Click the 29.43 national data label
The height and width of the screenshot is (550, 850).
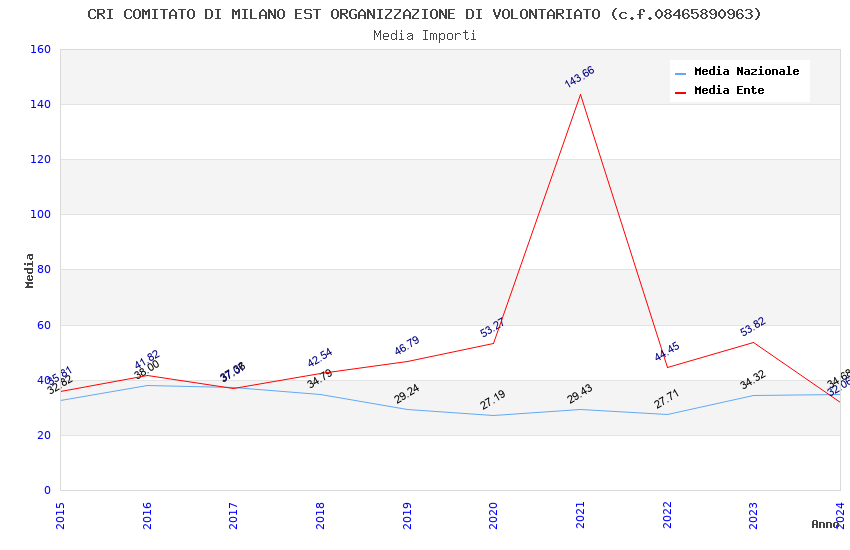click(x=579, y=394)
